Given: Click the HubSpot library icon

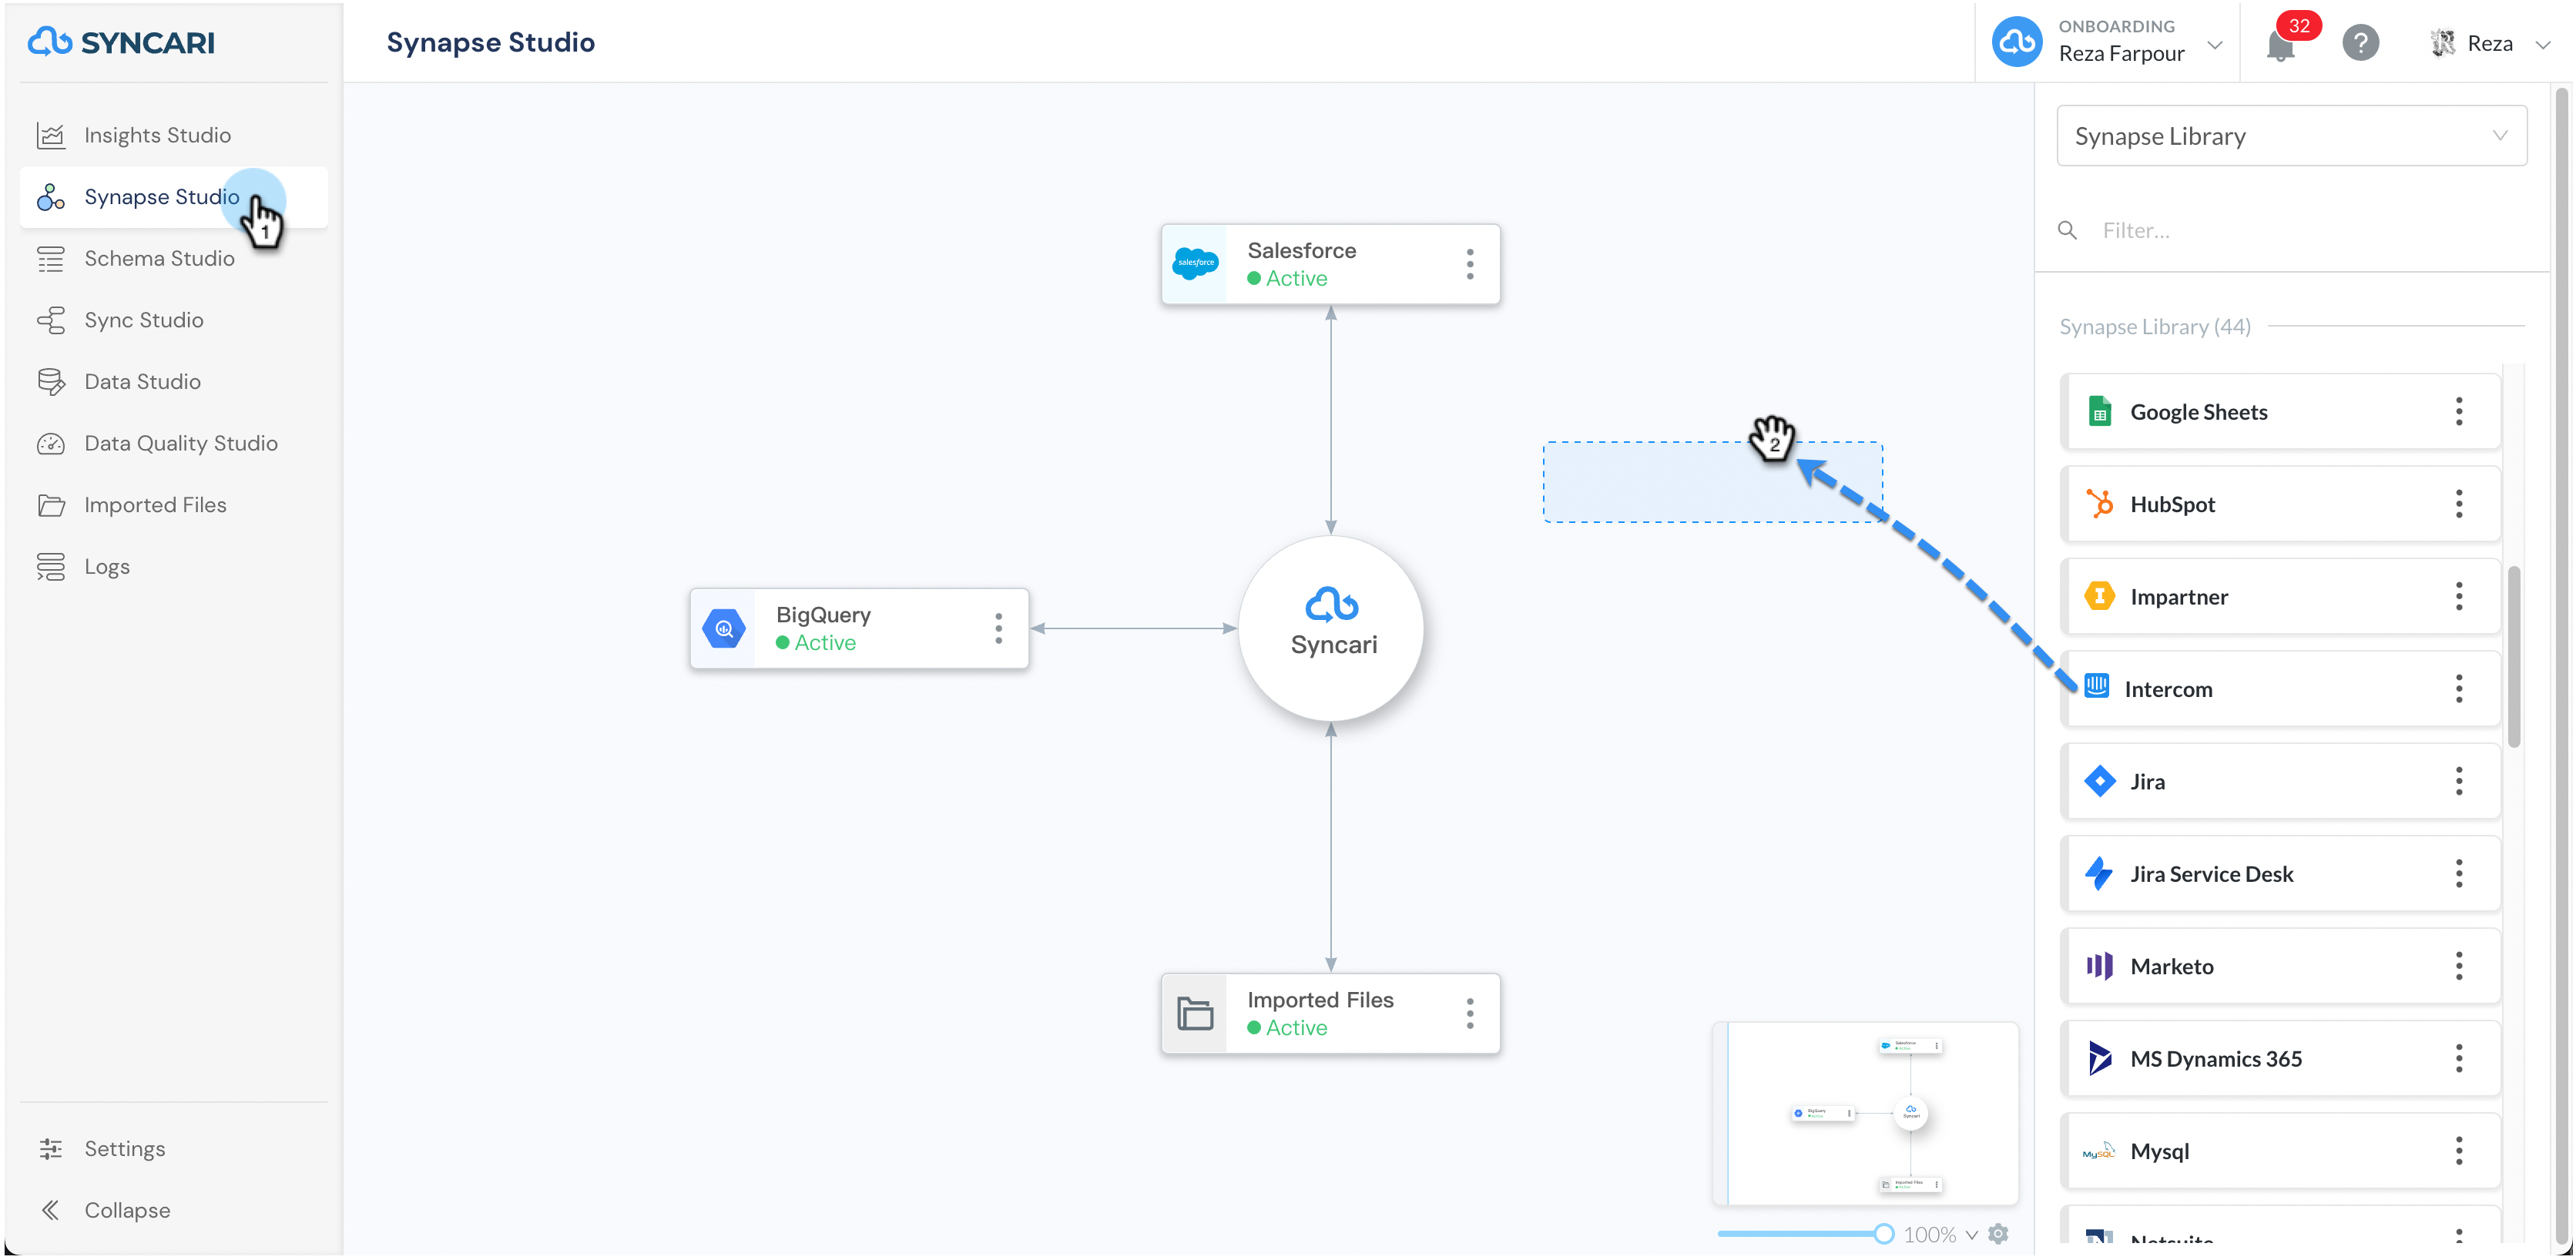Looking at the screenshot, I should [x=2099, y=504].
